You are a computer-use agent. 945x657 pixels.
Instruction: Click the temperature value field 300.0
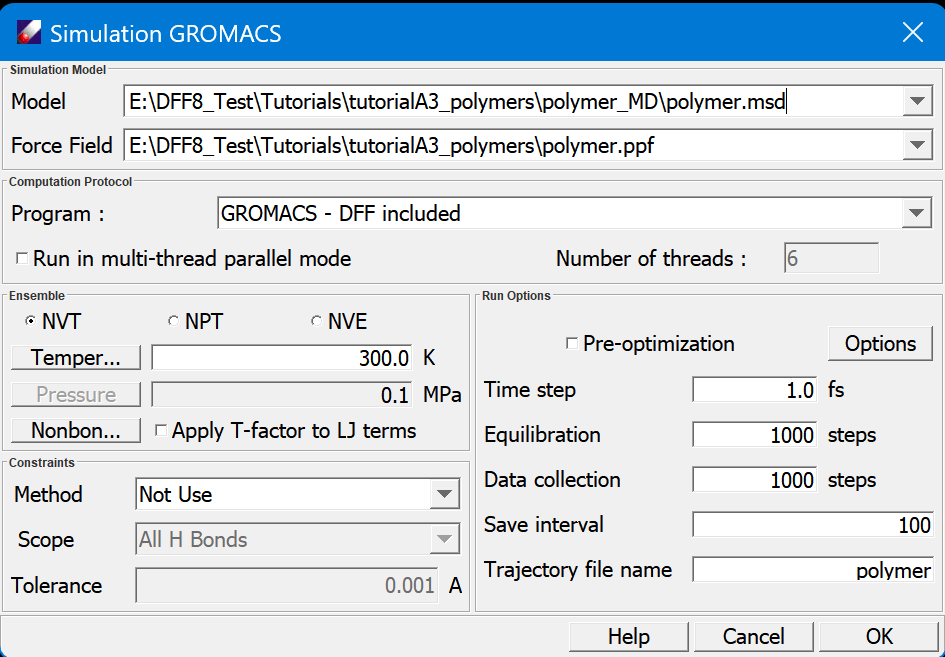tap(281, 357)
